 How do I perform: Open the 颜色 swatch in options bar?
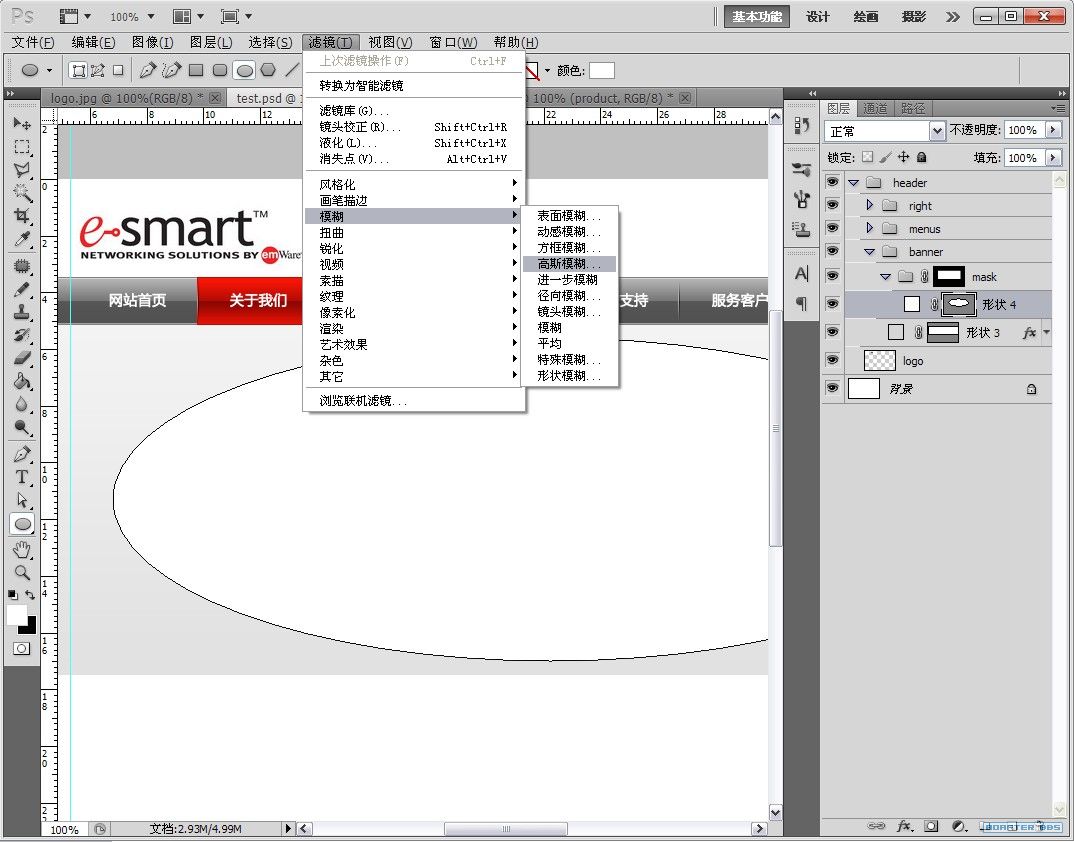pos(601,70)
